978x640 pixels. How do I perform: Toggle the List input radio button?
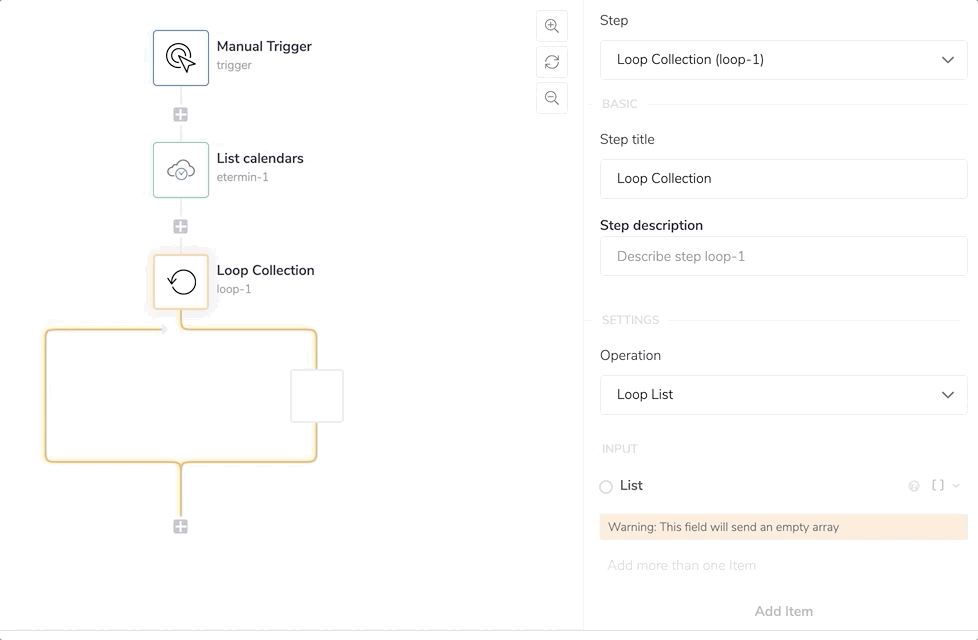(606, 487)
